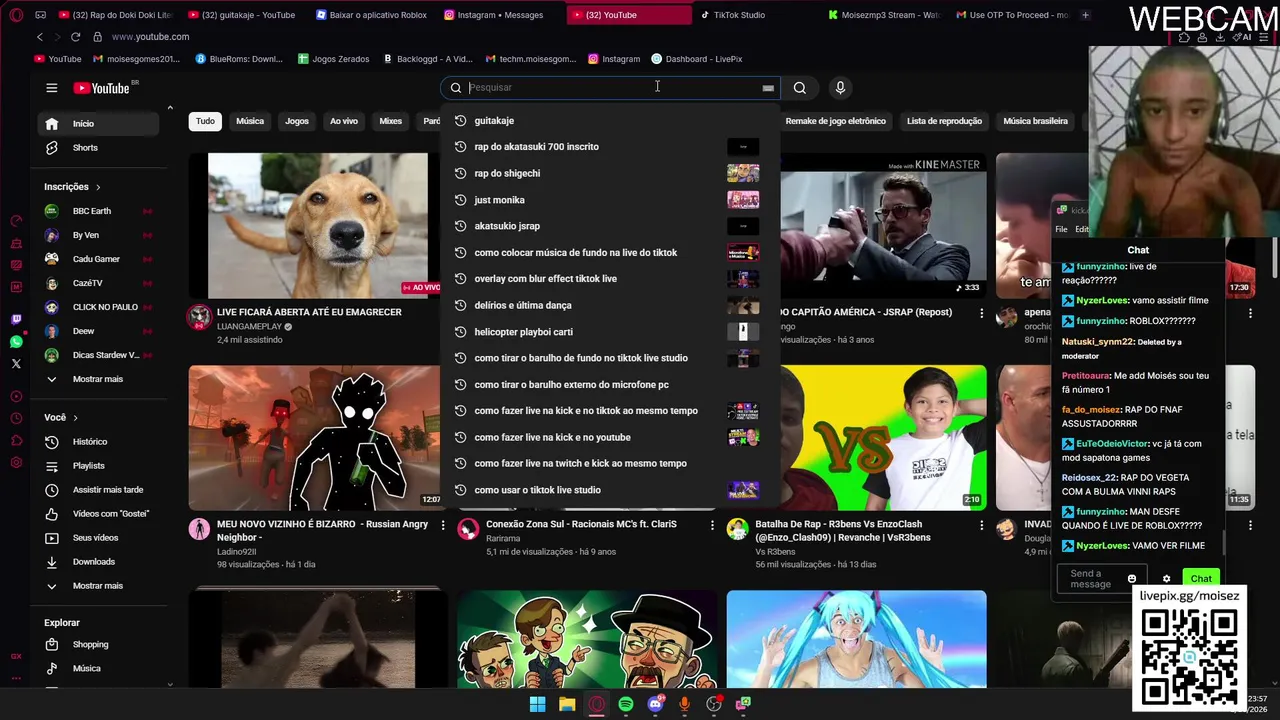Open Dashboard - LivePix bookmark
The width and height of the screenshot is (1280, 720).
point(697,59)
